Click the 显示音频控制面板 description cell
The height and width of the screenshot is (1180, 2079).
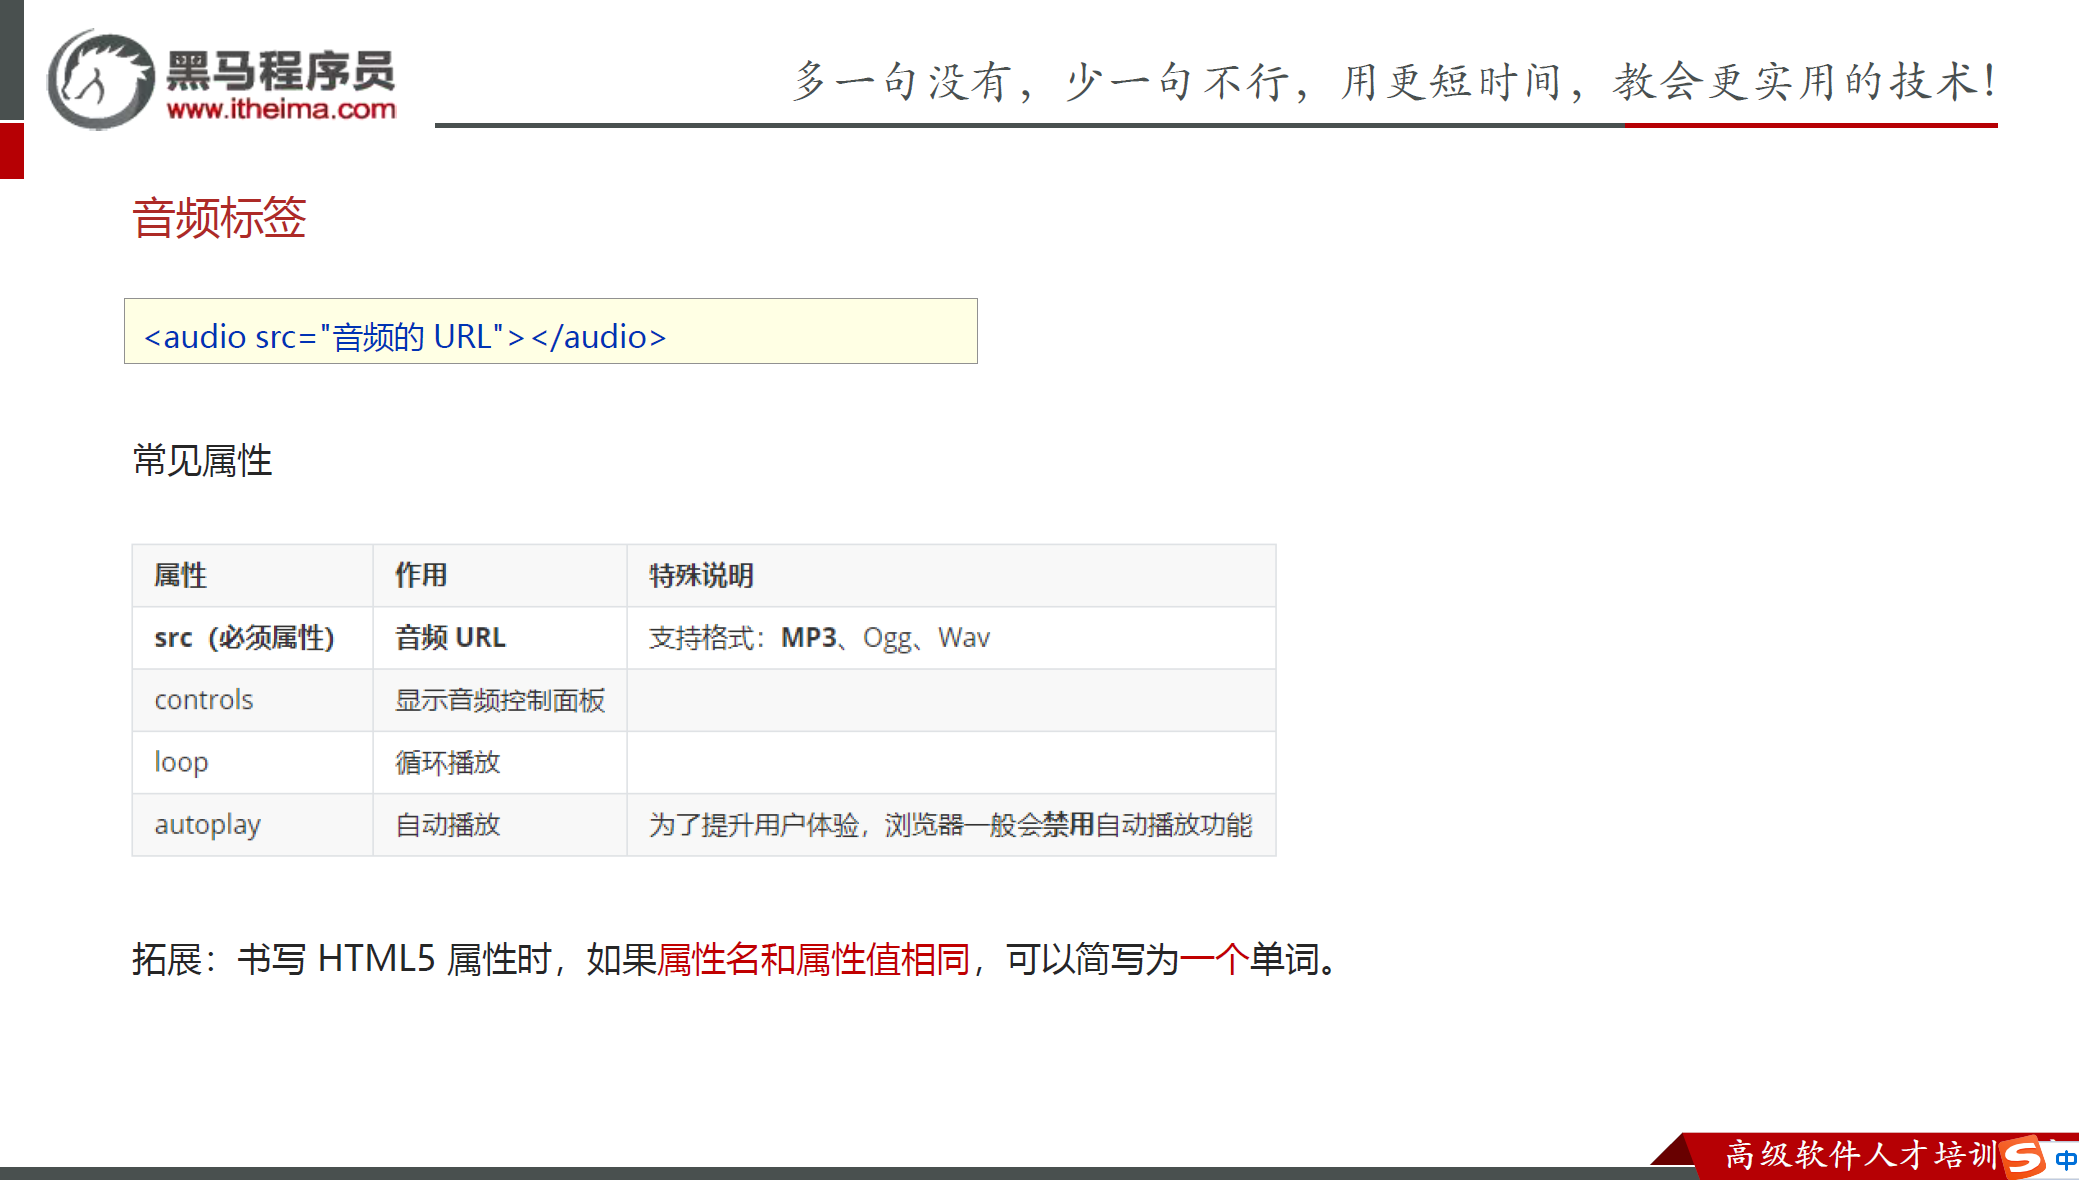coord(500,700)
